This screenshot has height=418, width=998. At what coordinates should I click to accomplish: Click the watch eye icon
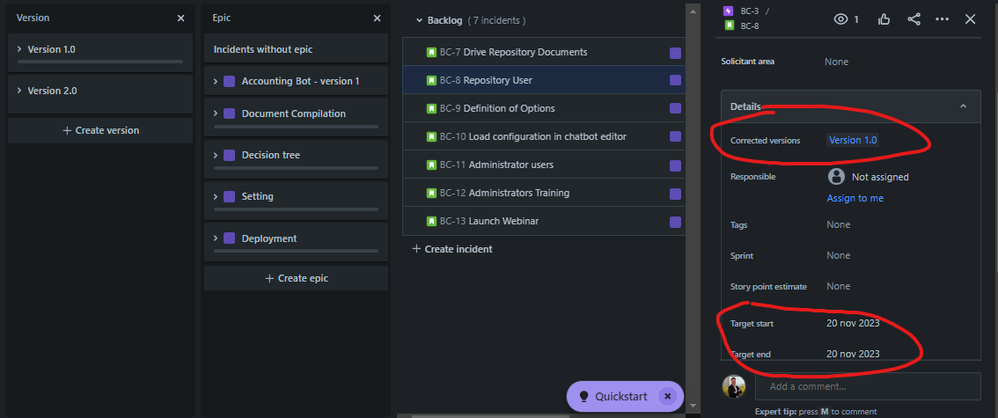[841, 20]
